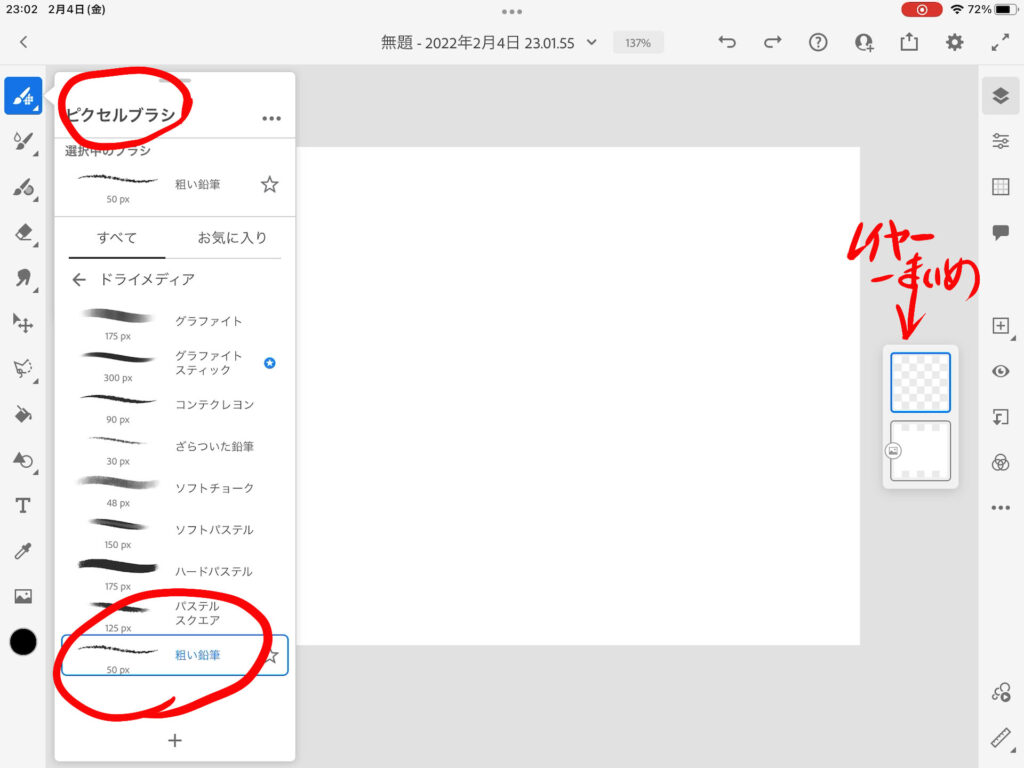This screenshot has height=768, width=1024.
Task: Favorite the selected 粗い鉛筆 brush star
Action: (x=269, y=184)
